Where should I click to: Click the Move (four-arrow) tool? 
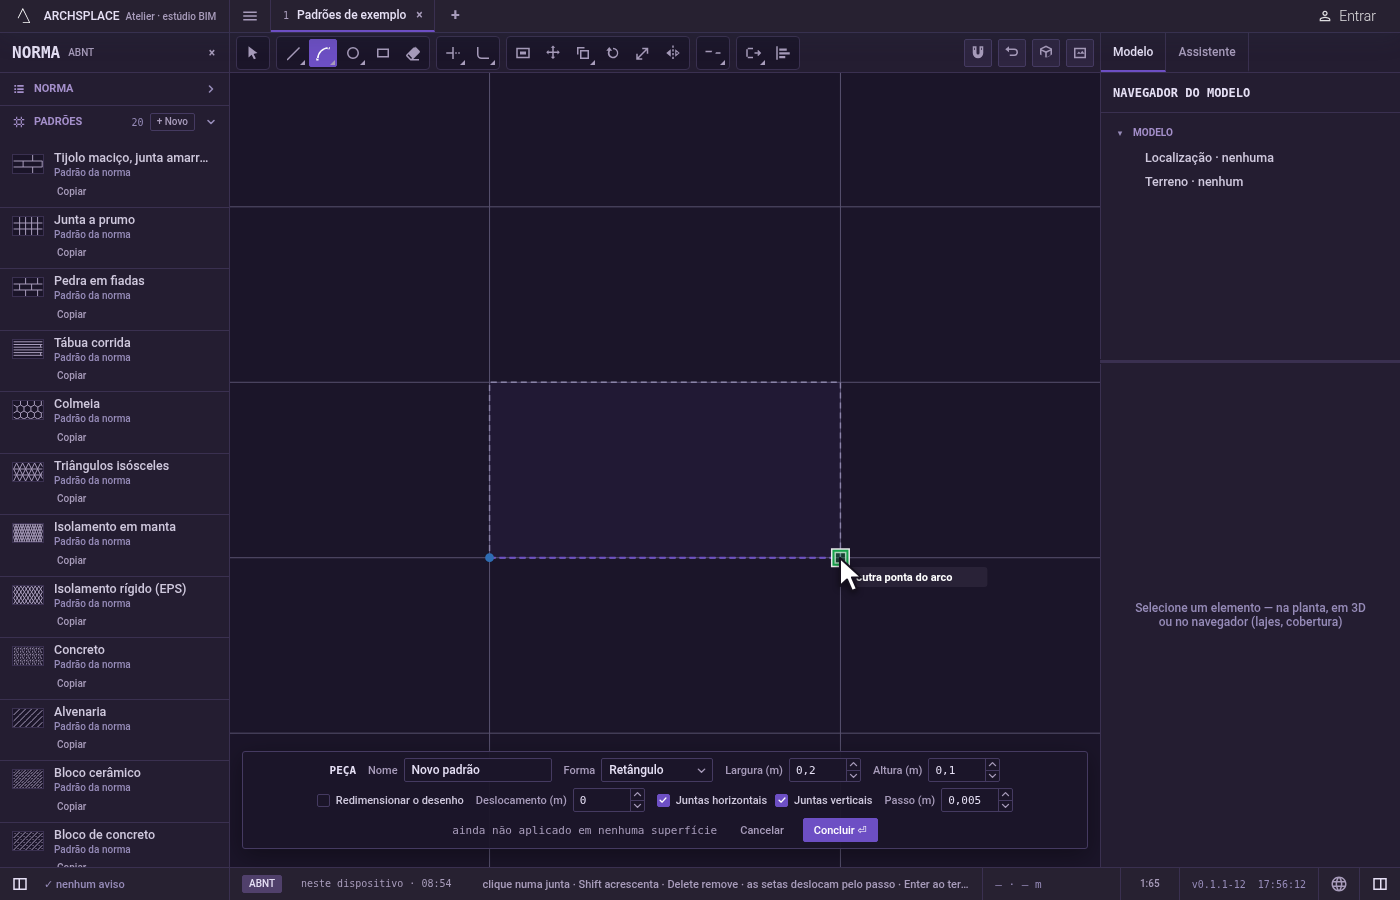pos(553,53)
